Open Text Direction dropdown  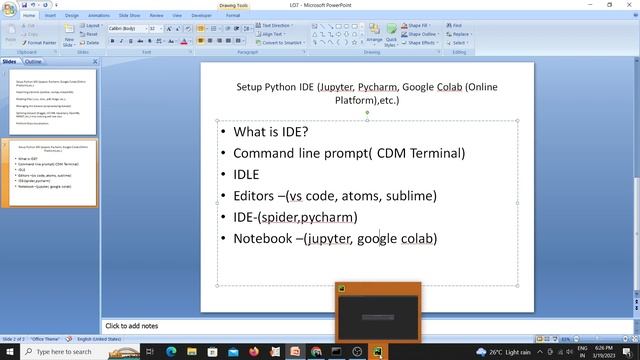click(x=274, y=25)
